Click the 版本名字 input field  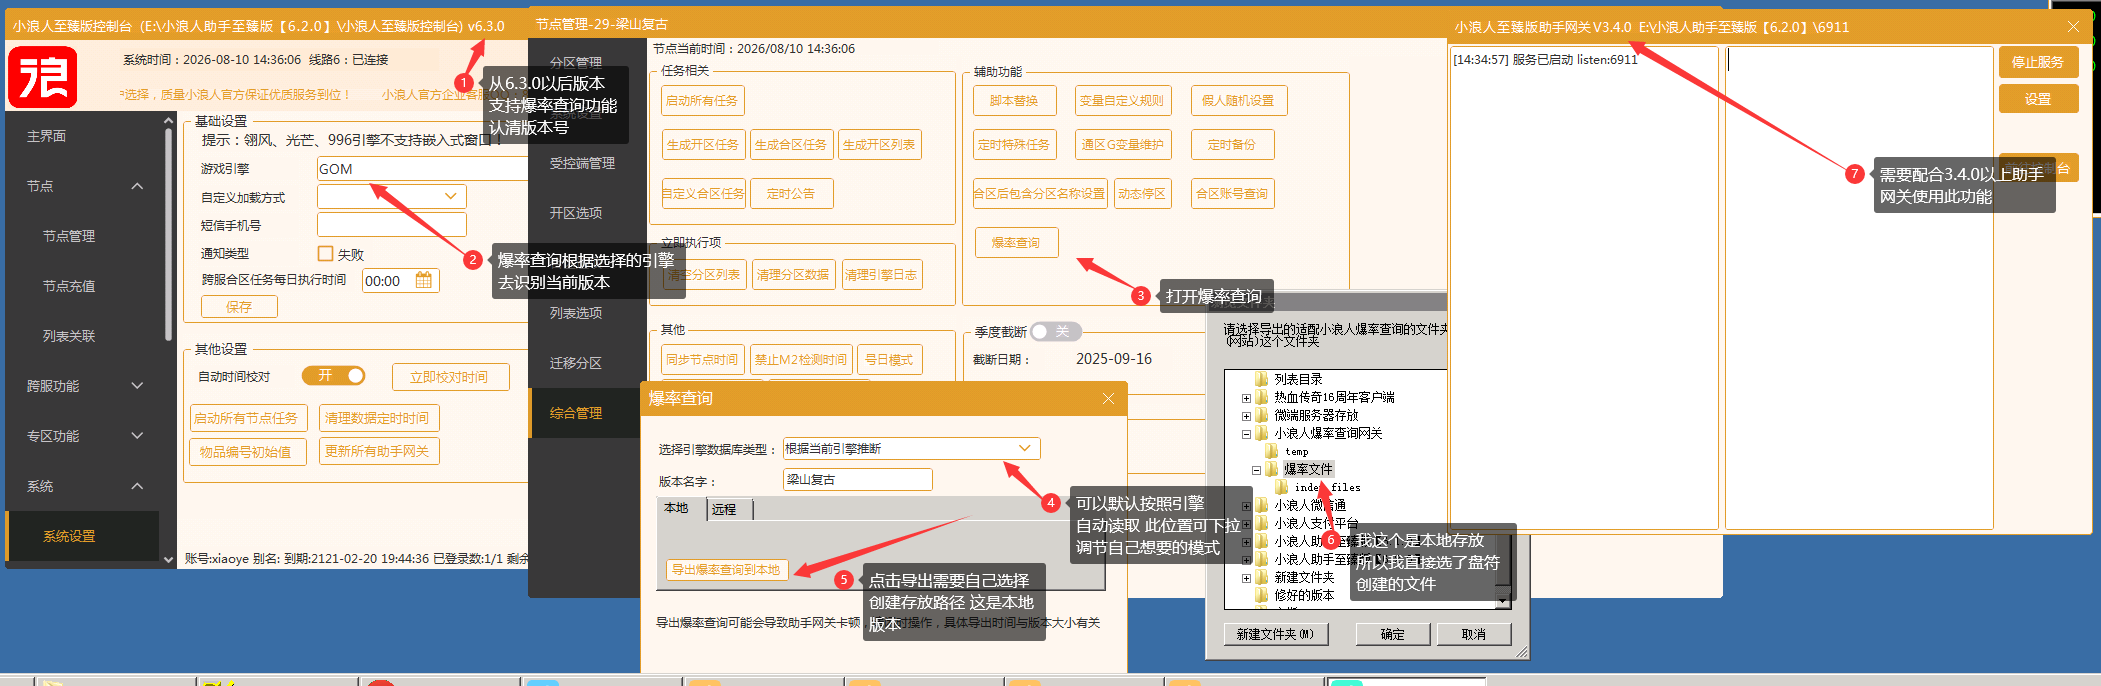click(858, 480)
